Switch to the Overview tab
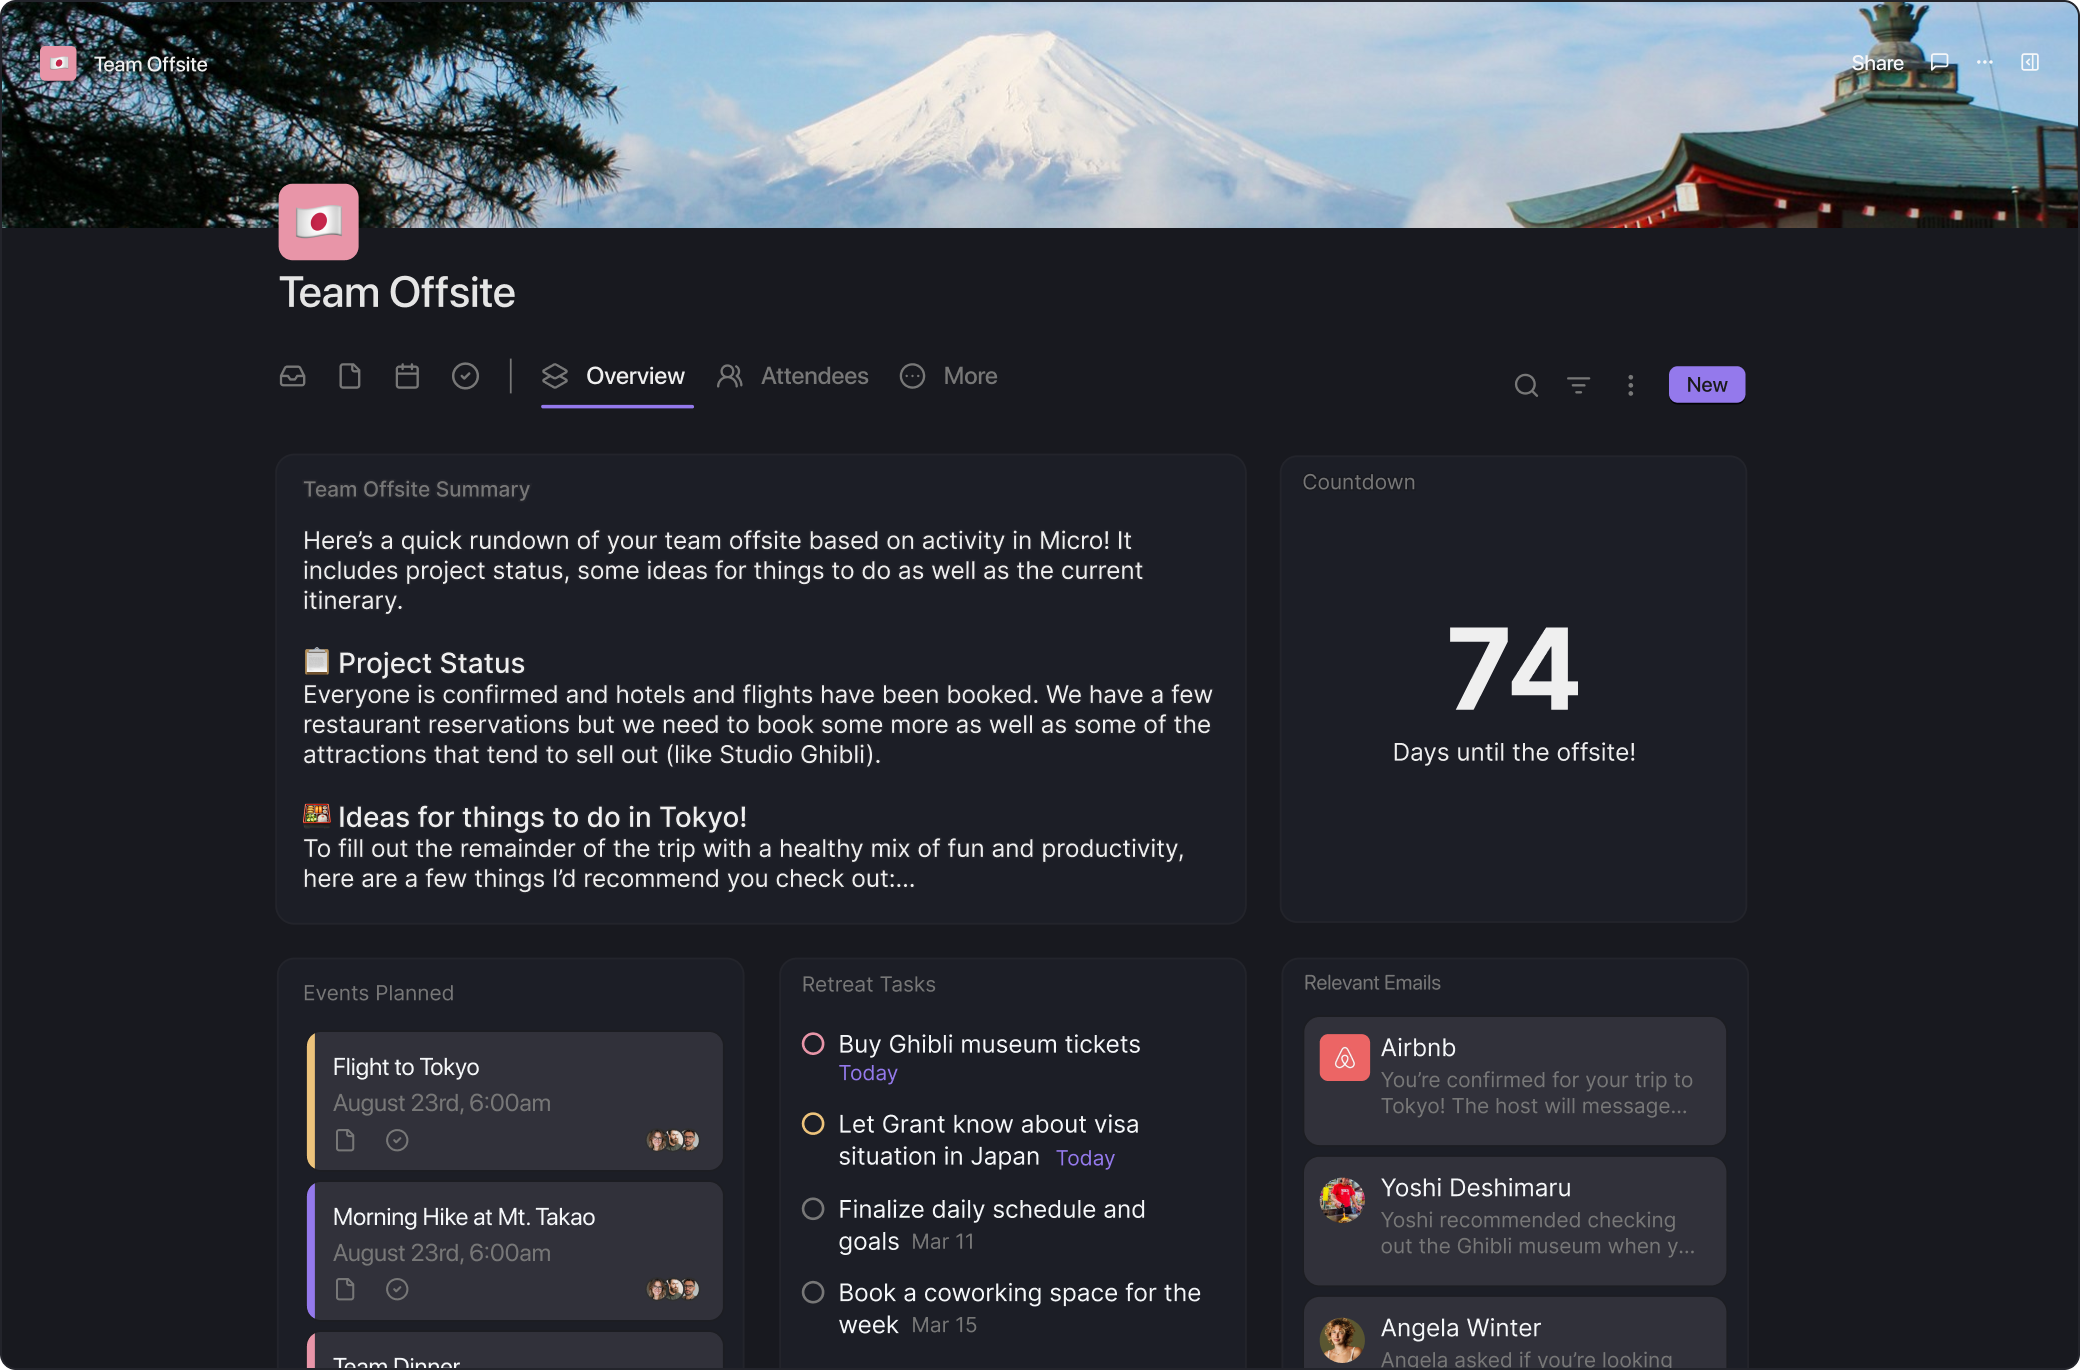Screen dimensions: 2080x1370 616,376
